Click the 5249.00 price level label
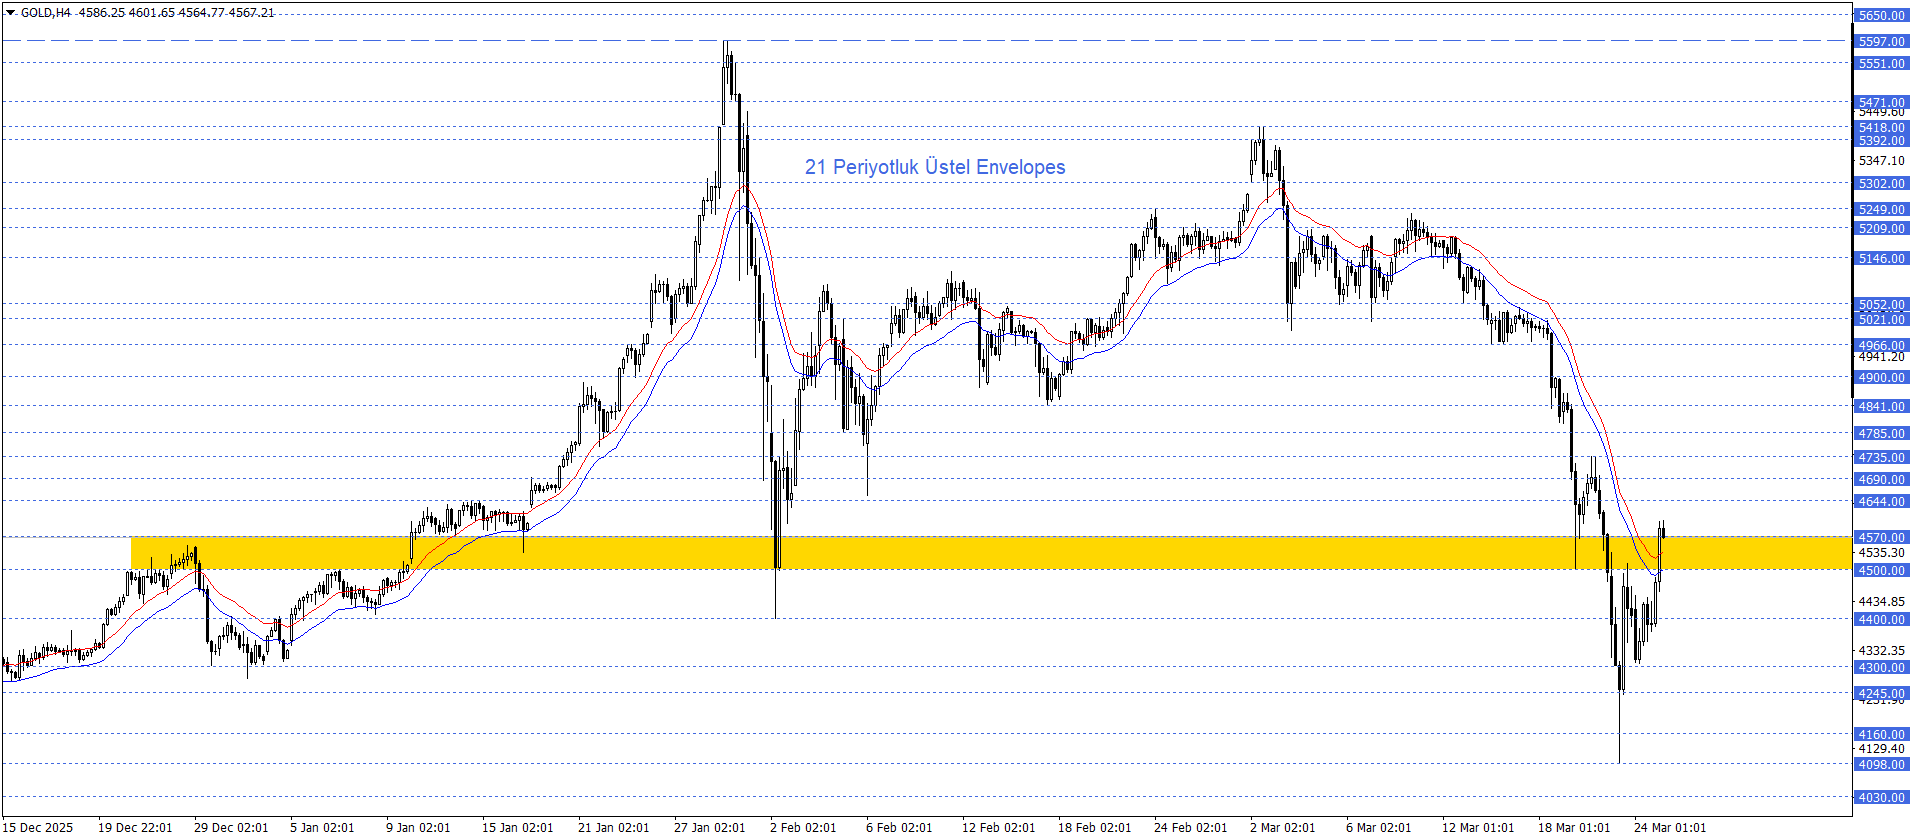1916x840 pixels. pyautogui.click(x=1881, y=210)
